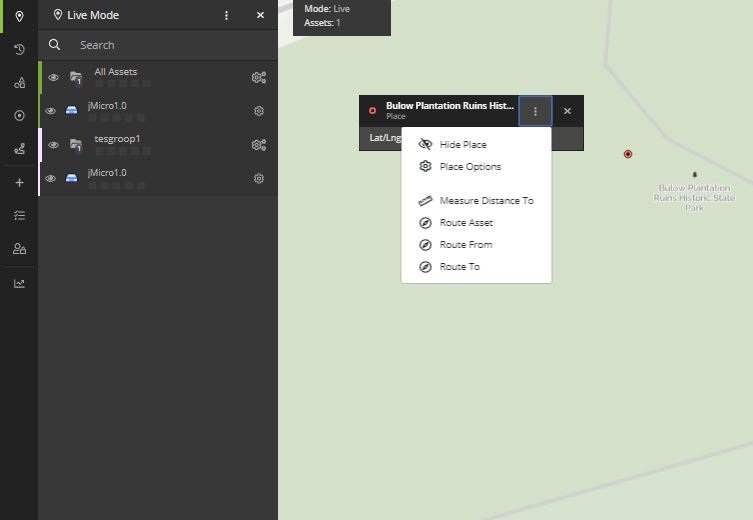Click Place Options menu entry

click(x=470, y=167)
